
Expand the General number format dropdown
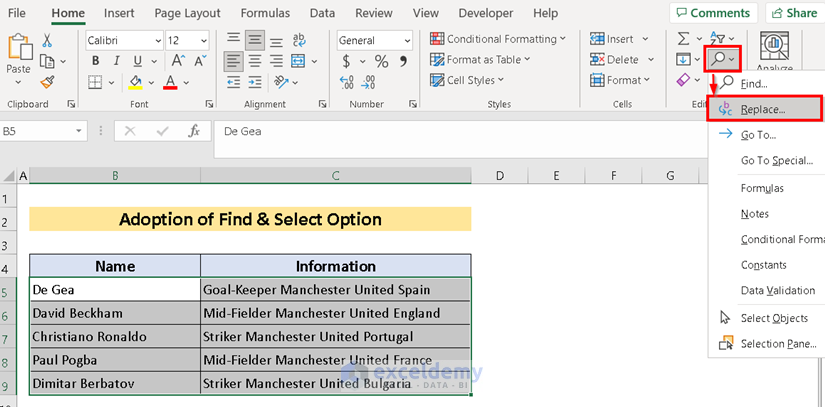tap(408, 40)
